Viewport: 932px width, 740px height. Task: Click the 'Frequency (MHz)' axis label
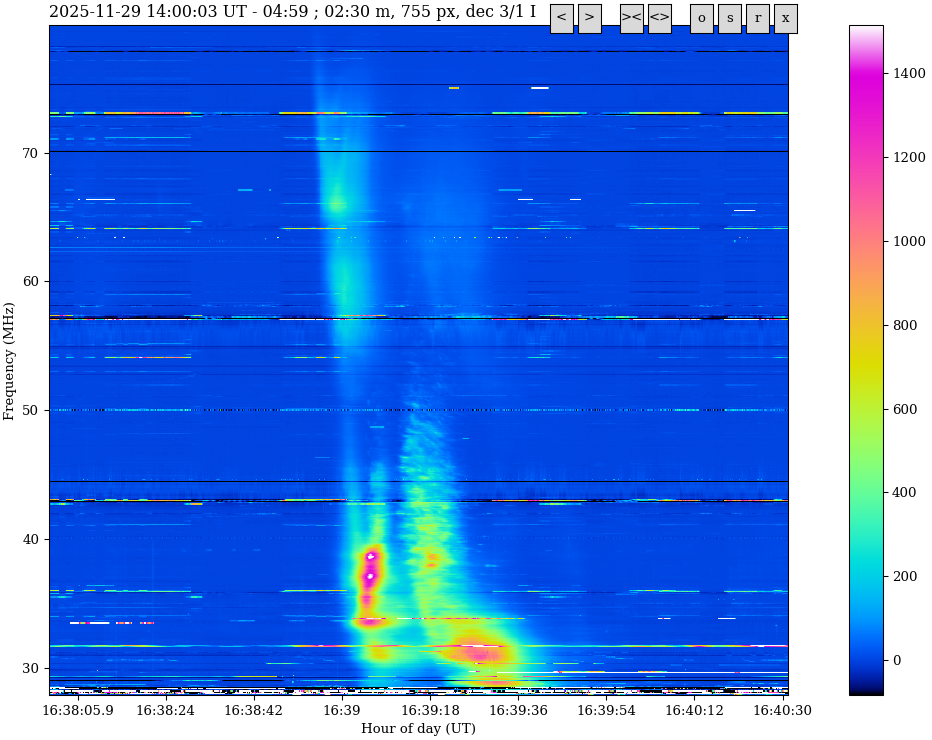10,360
